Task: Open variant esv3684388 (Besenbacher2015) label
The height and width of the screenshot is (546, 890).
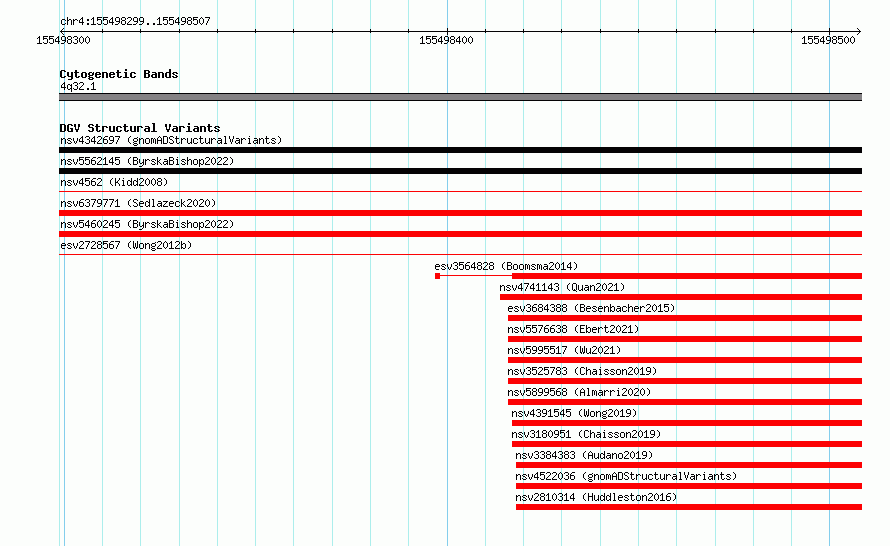Action: pos(591,308)
